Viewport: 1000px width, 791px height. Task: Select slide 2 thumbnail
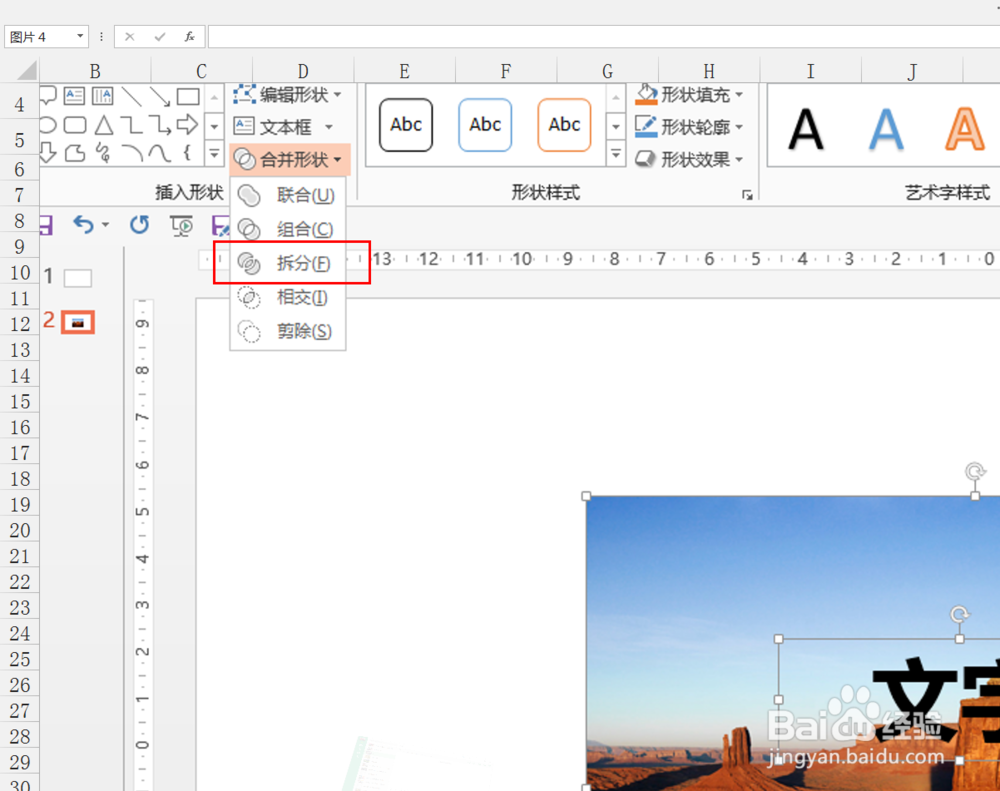[78, 323]
